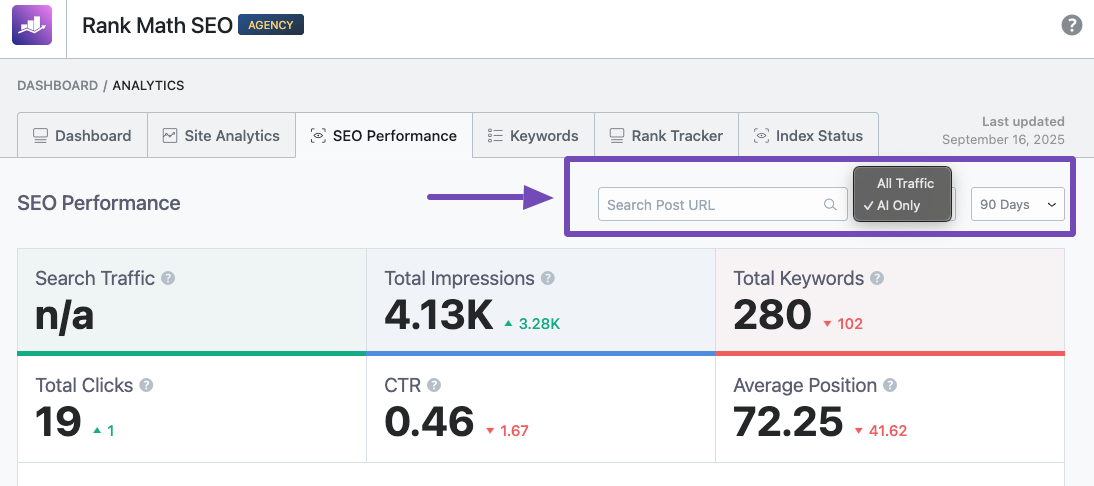Image resolution: width=1094 pixels, height=486 pixels.
Task: Click into the Search Post URL field
Action: [x=710, y=205]
